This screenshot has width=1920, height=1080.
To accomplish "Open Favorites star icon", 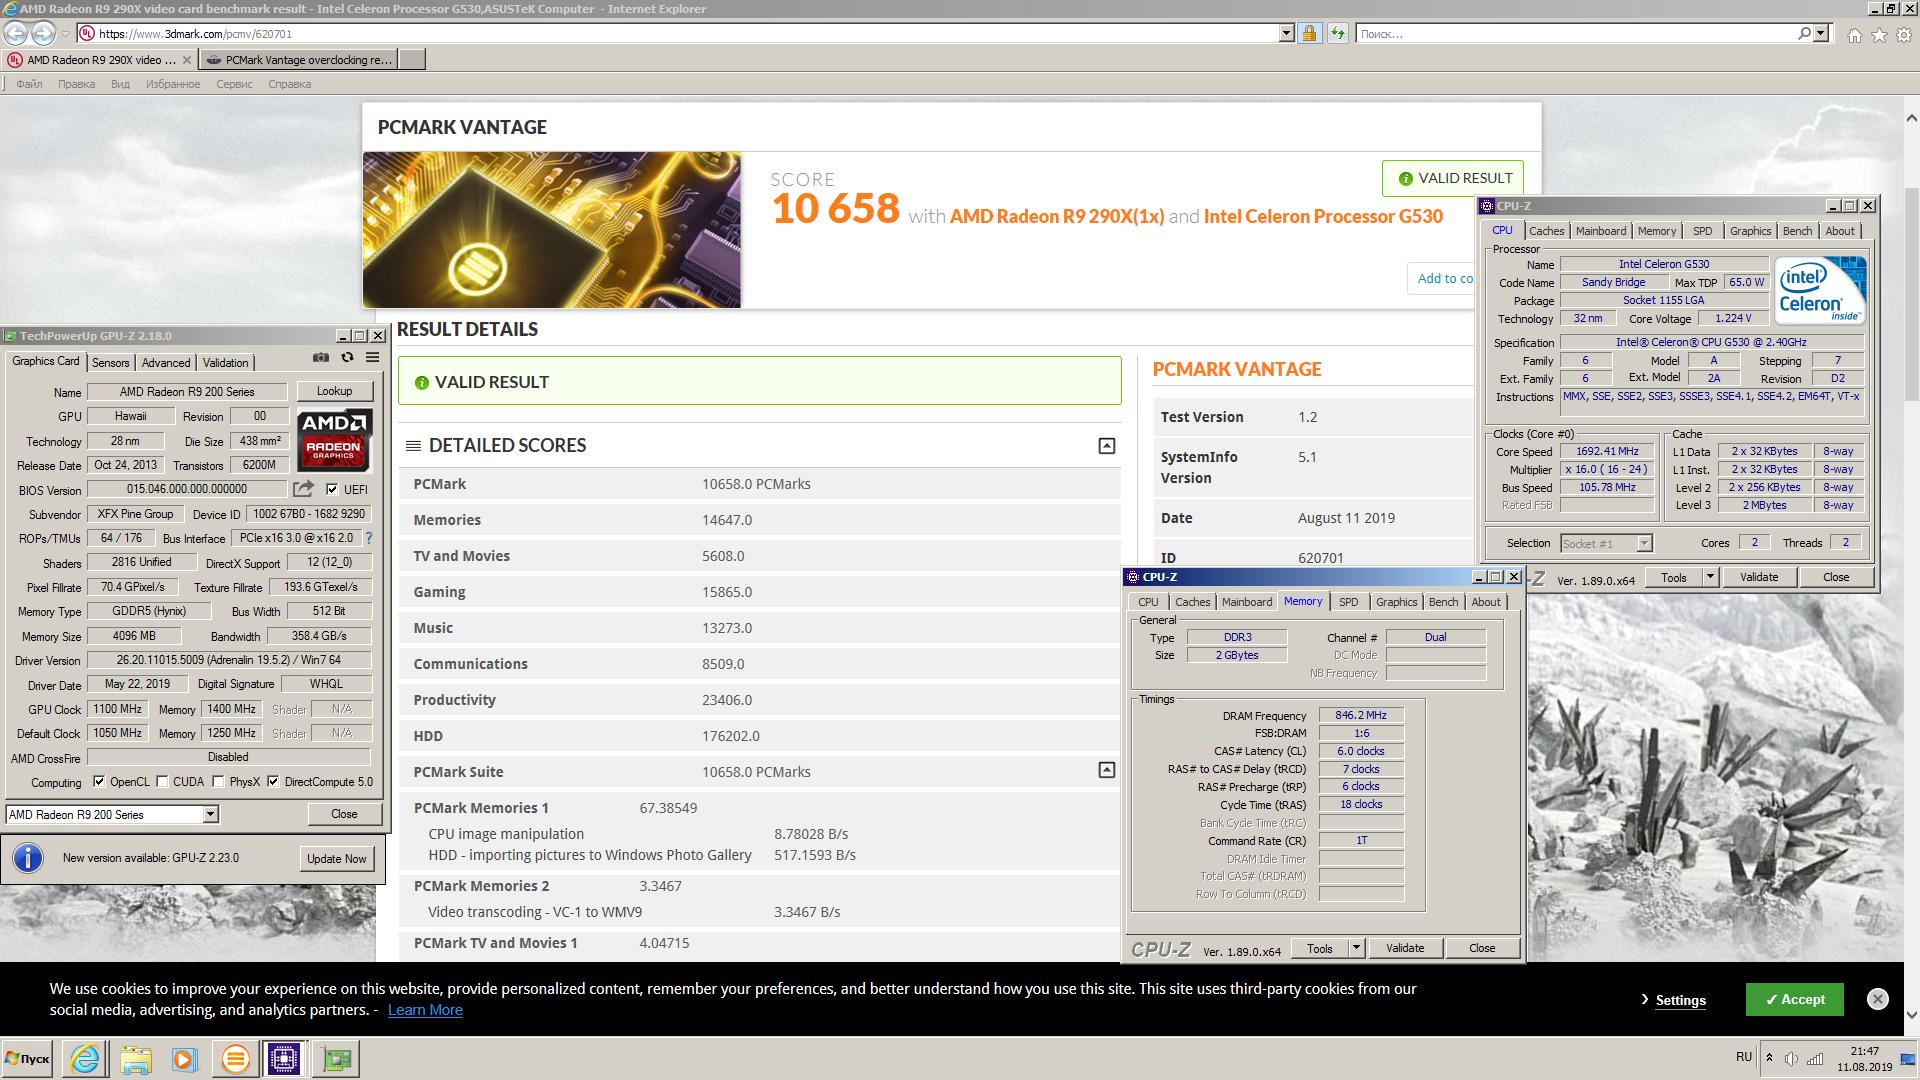I will click(1879, 35).
